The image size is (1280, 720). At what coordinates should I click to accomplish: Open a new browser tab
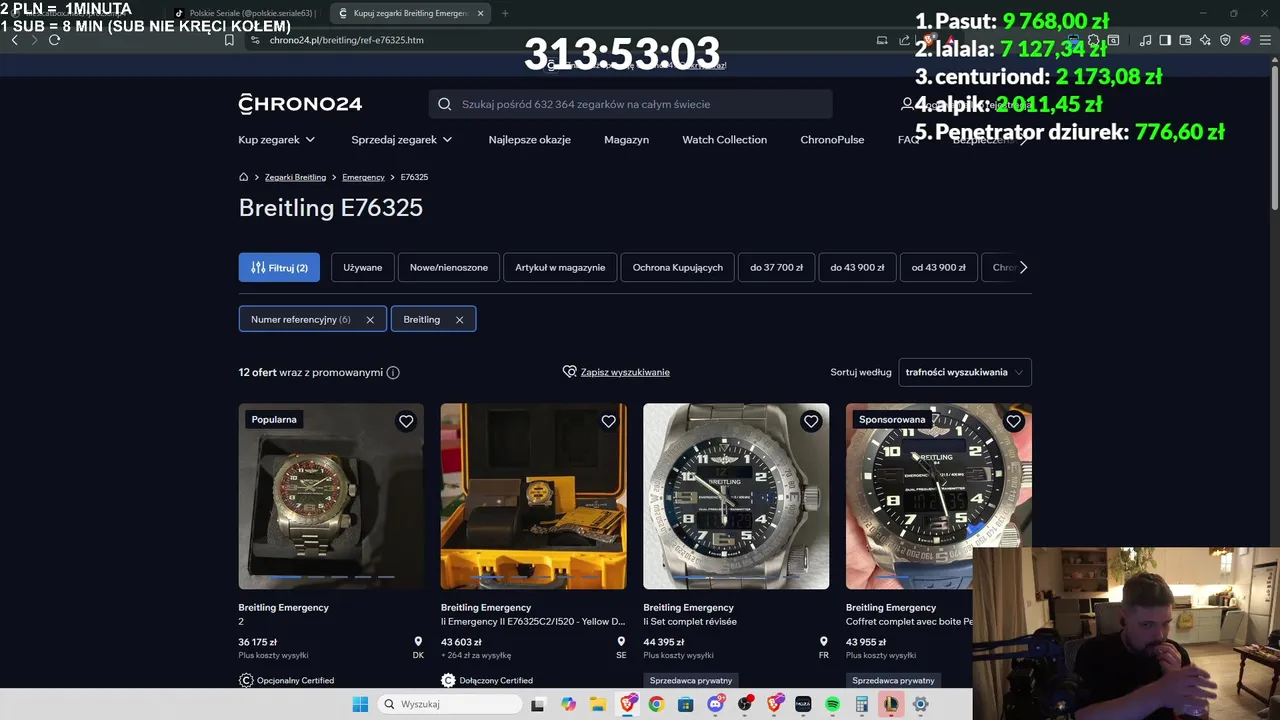pos(505,13)
